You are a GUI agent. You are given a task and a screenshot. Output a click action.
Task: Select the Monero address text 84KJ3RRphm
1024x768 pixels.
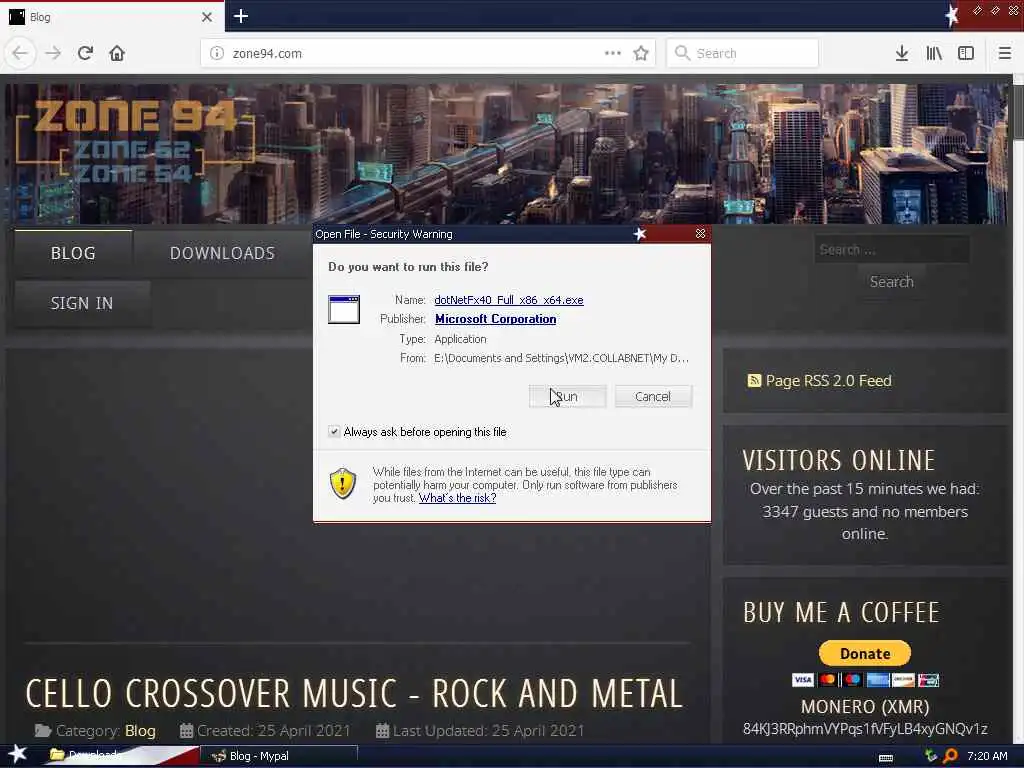coord(865,729)
